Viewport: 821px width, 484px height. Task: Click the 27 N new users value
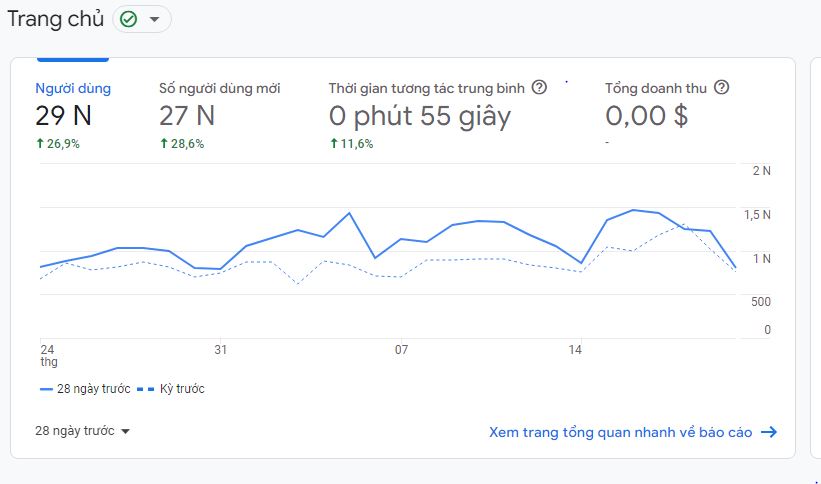coord(187,116)
